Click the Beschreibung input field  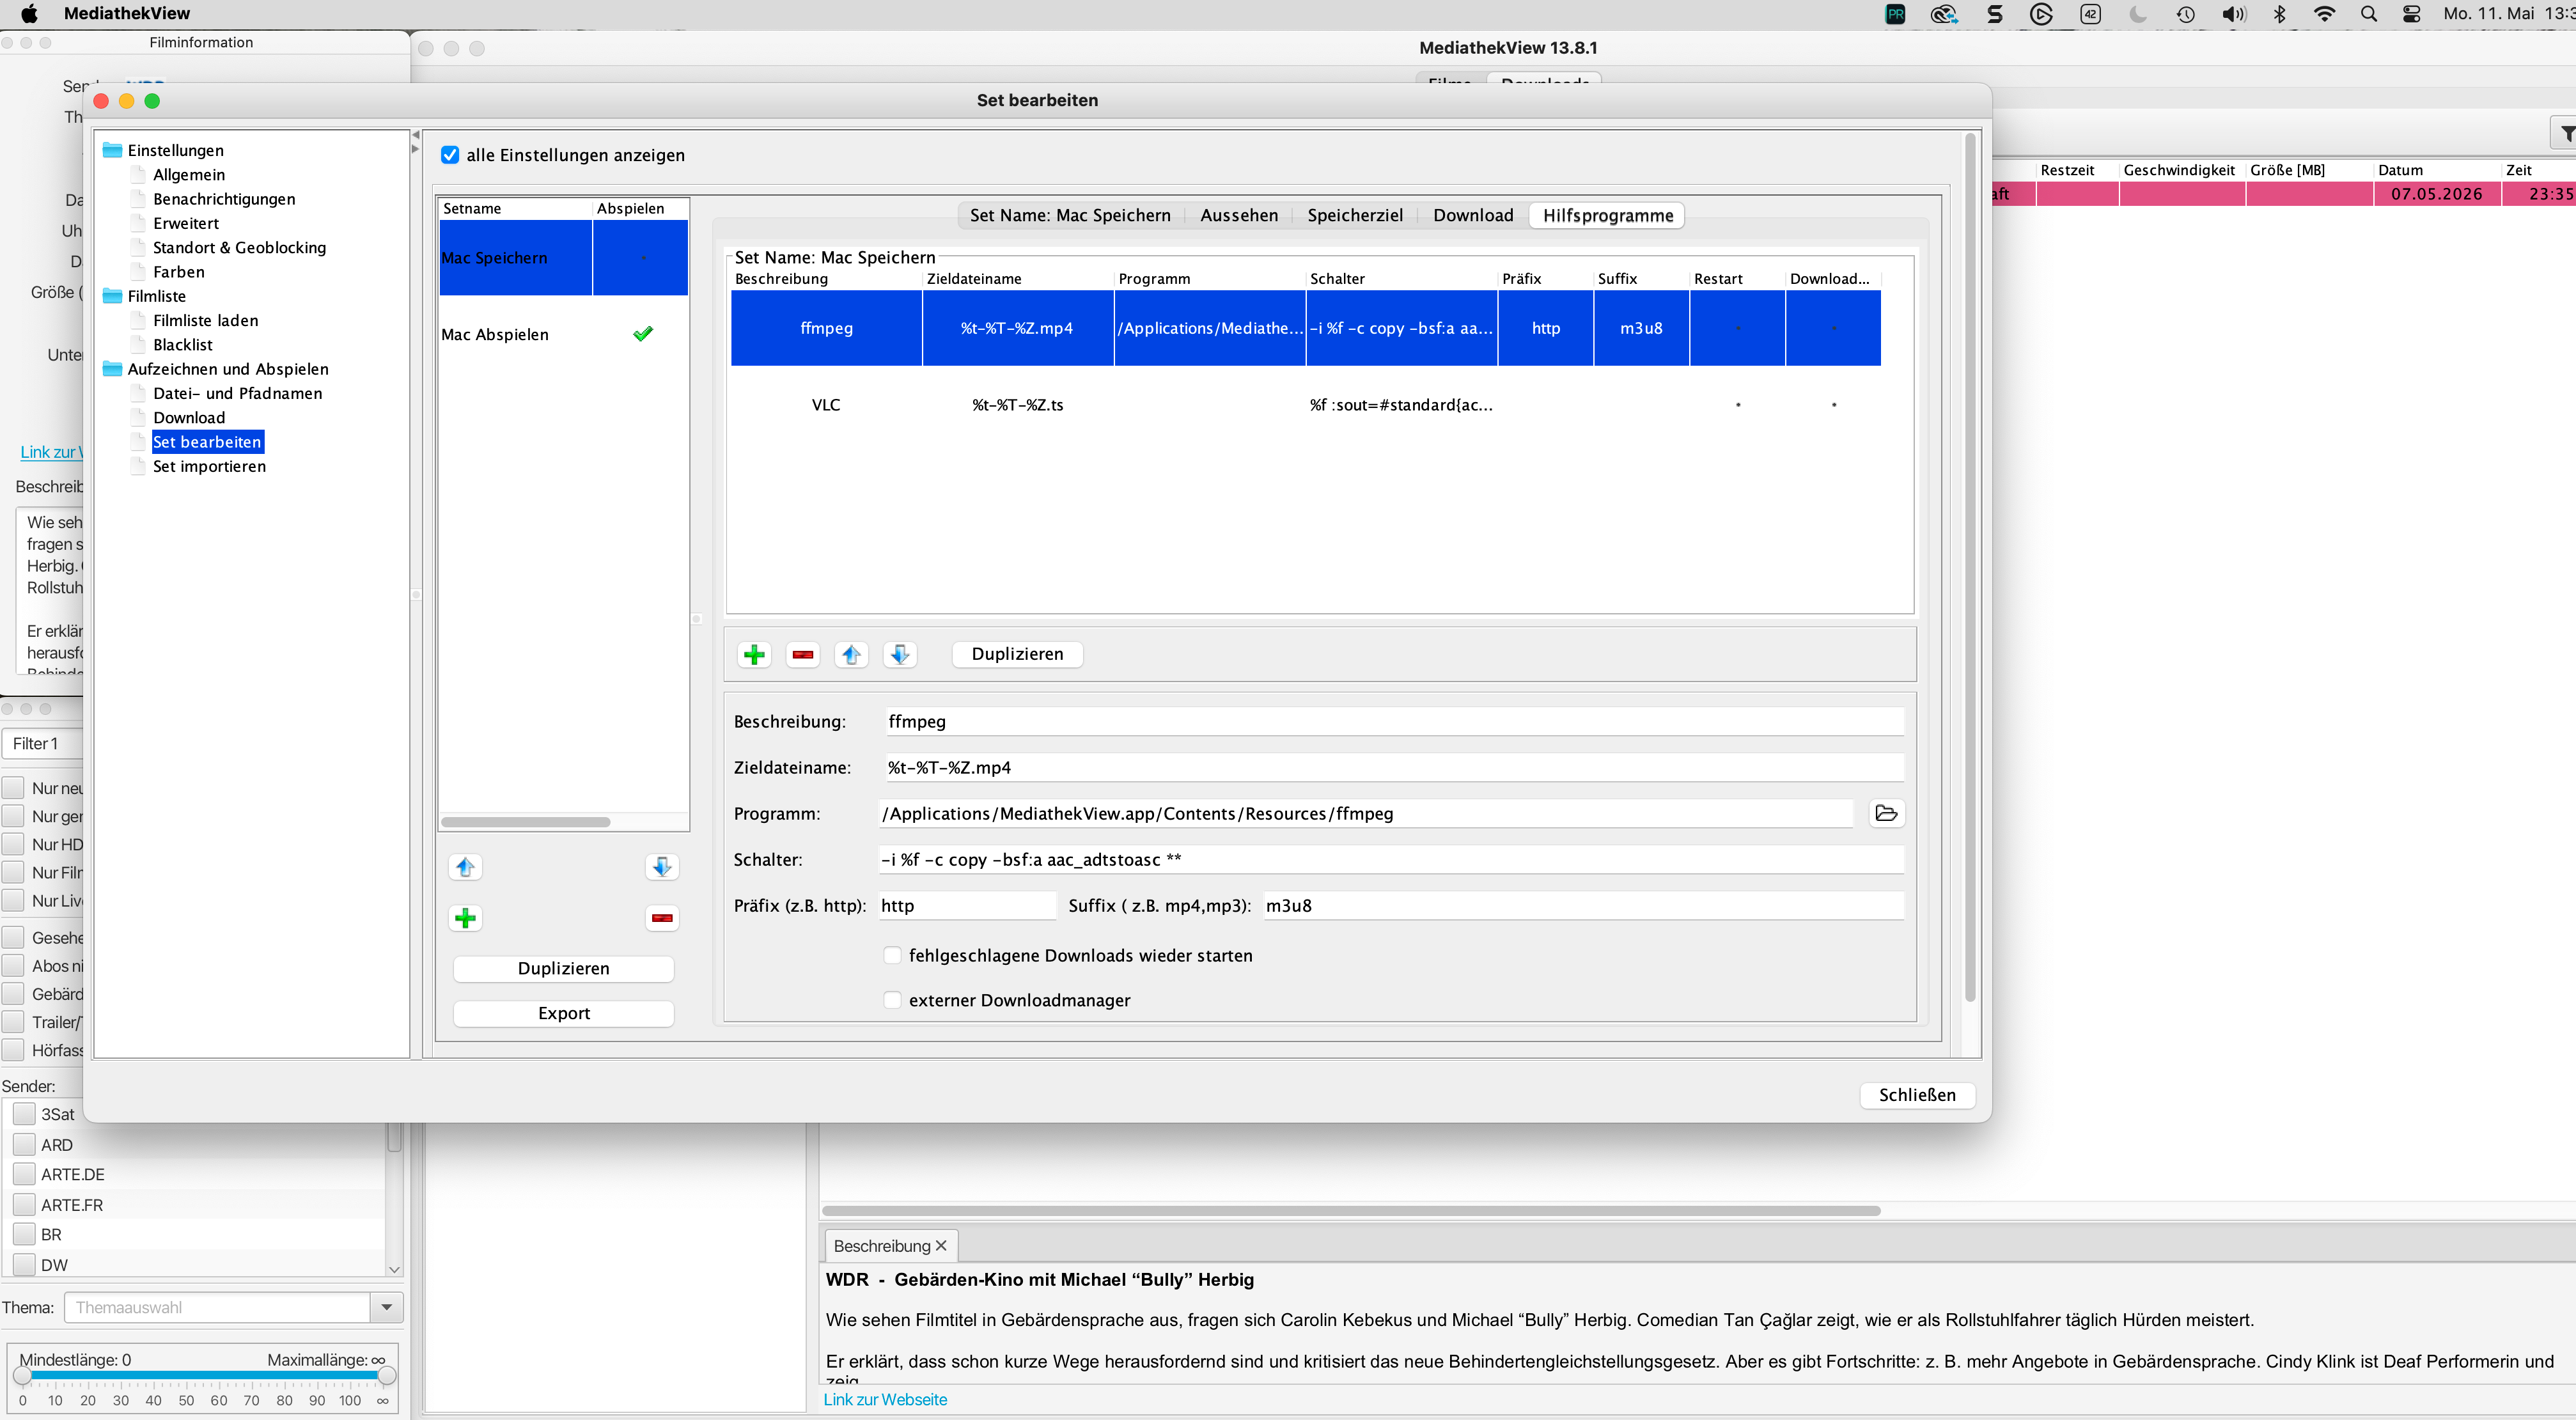1394,721
